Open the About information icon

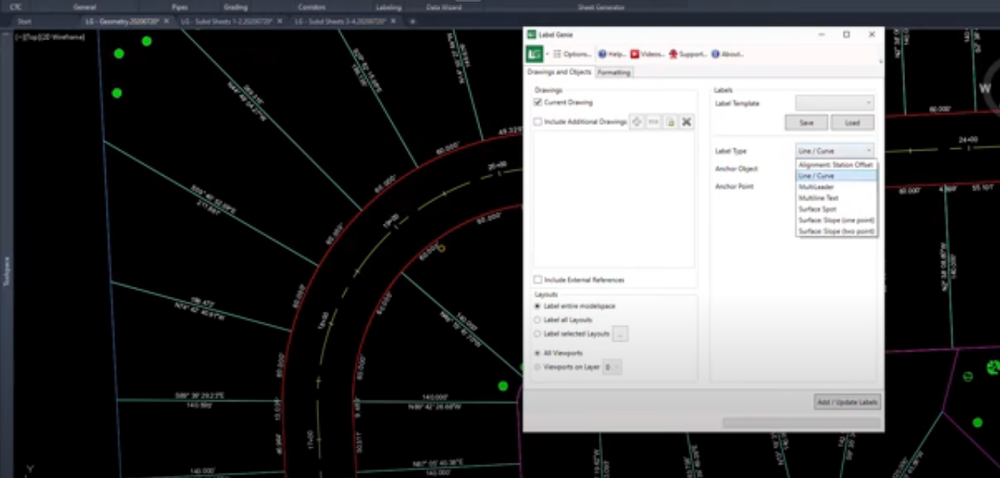click(x=727, y=54)
